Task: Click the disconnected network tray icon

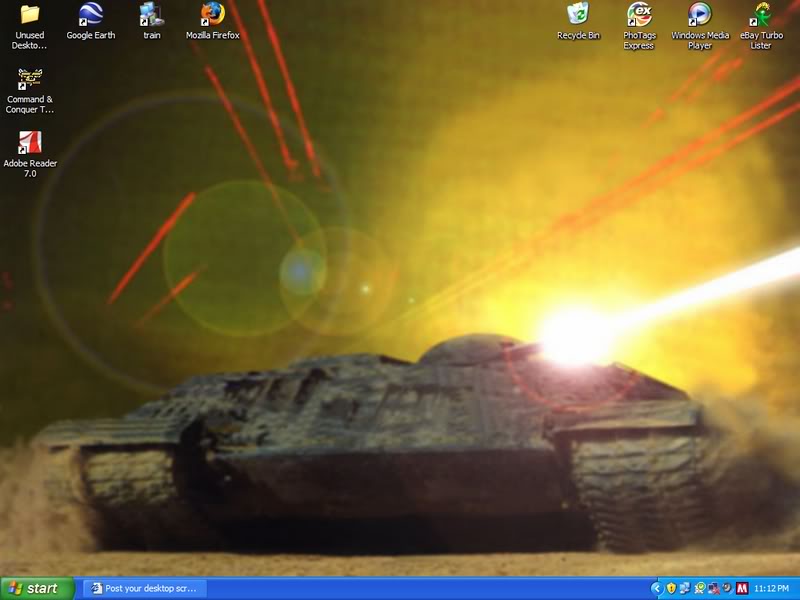Action: tap(713, 589)
